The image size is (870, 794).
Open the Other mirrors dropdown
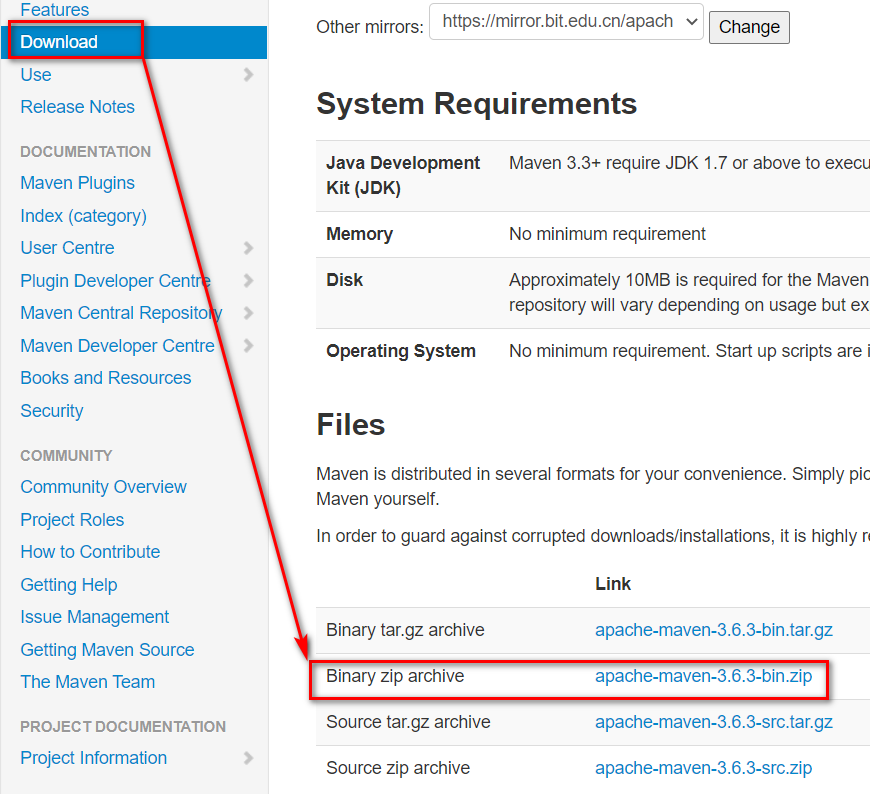point(566,22)
